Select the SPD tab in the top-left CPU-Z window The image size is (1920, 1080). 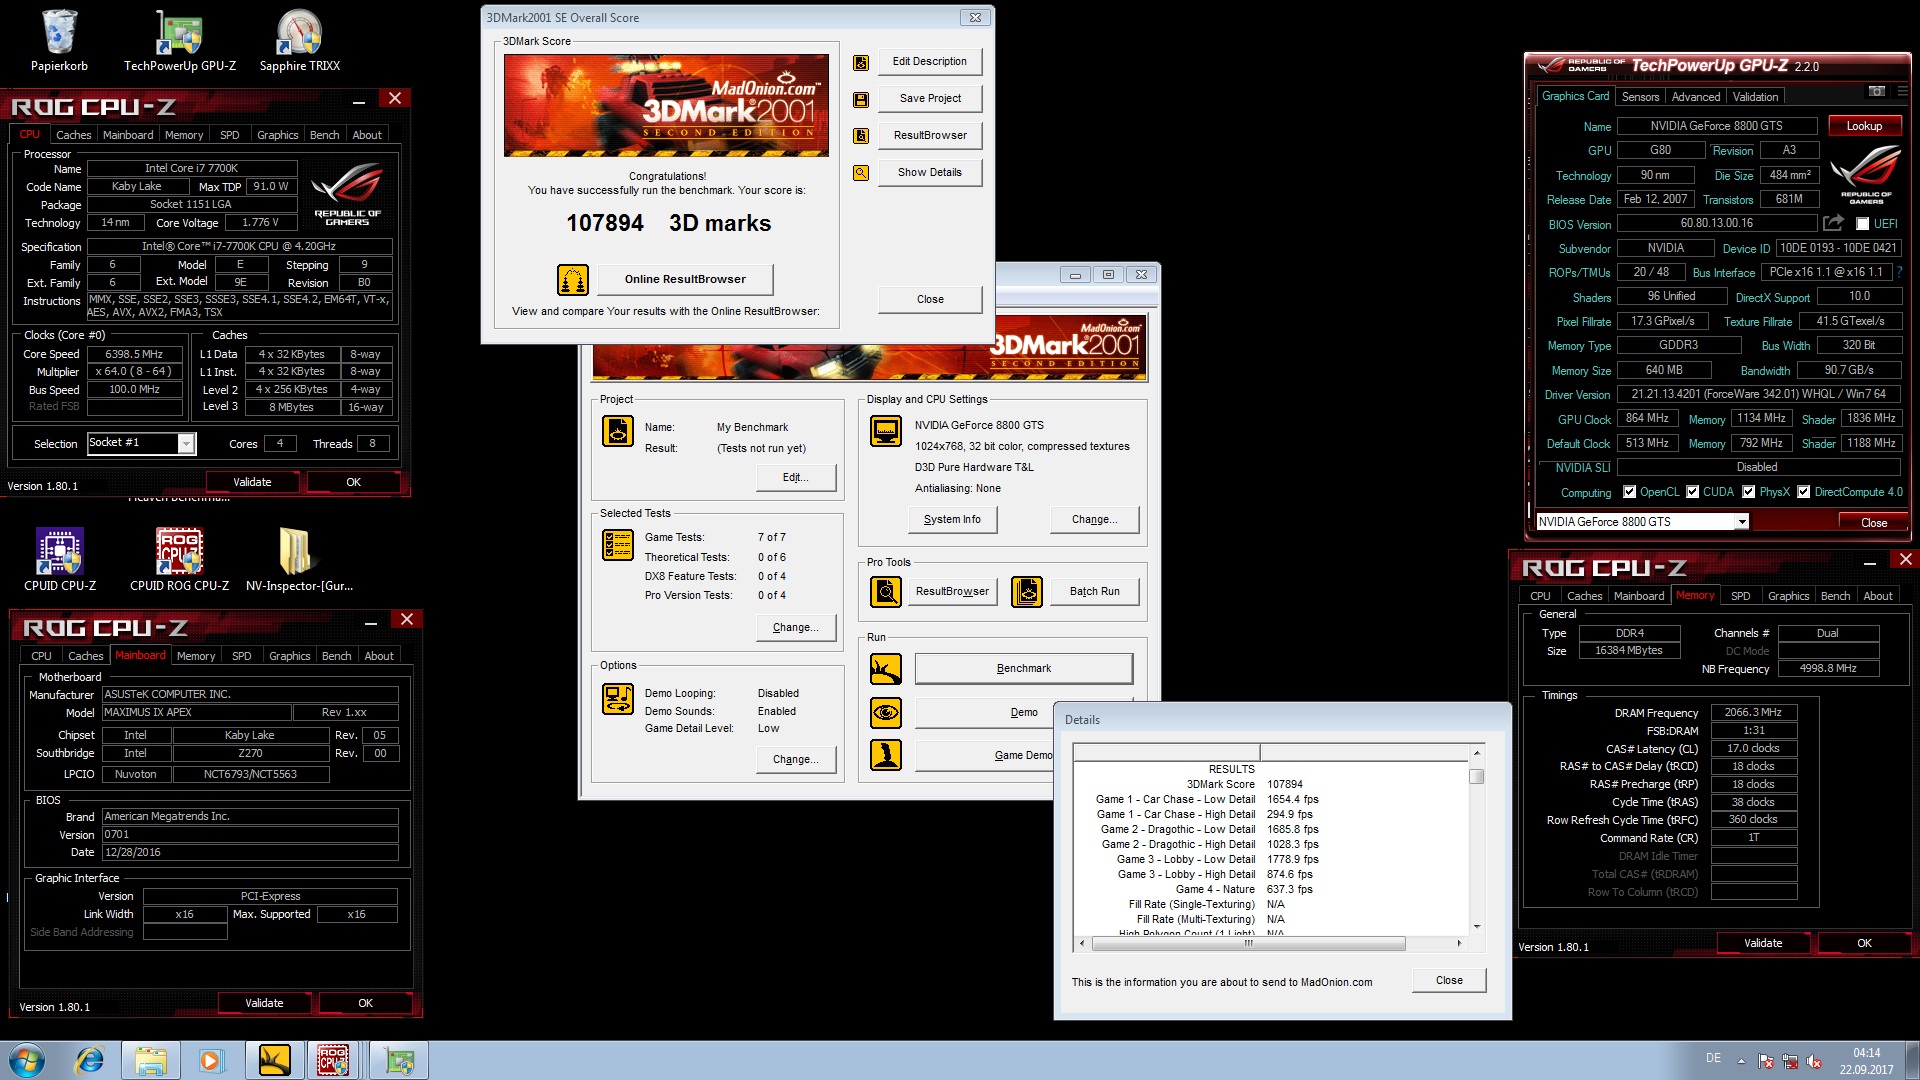pos(229,135)
